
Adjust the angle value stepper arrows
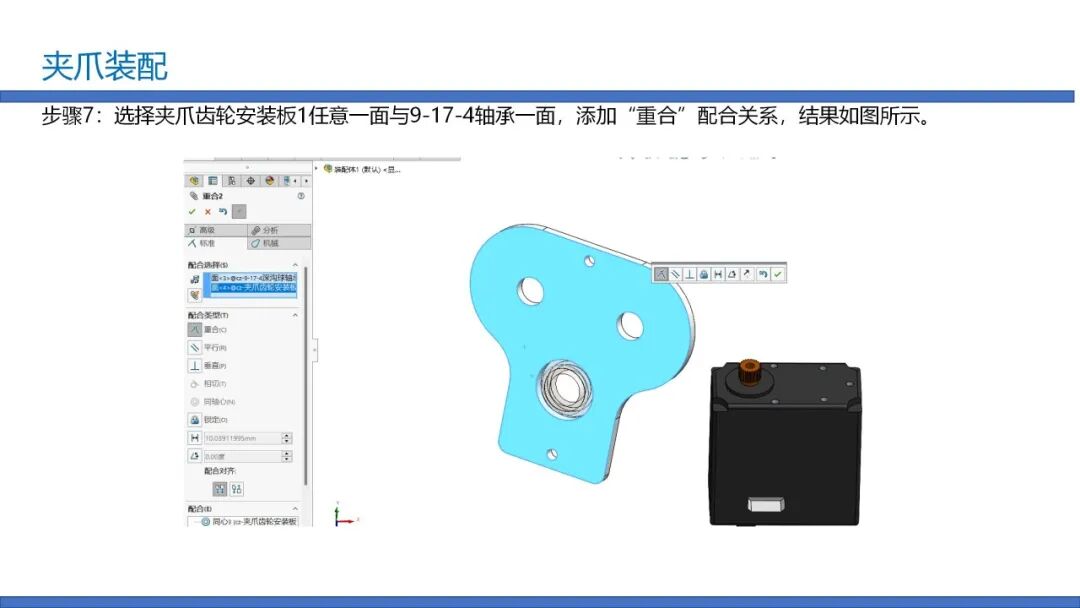pos(287,456)
